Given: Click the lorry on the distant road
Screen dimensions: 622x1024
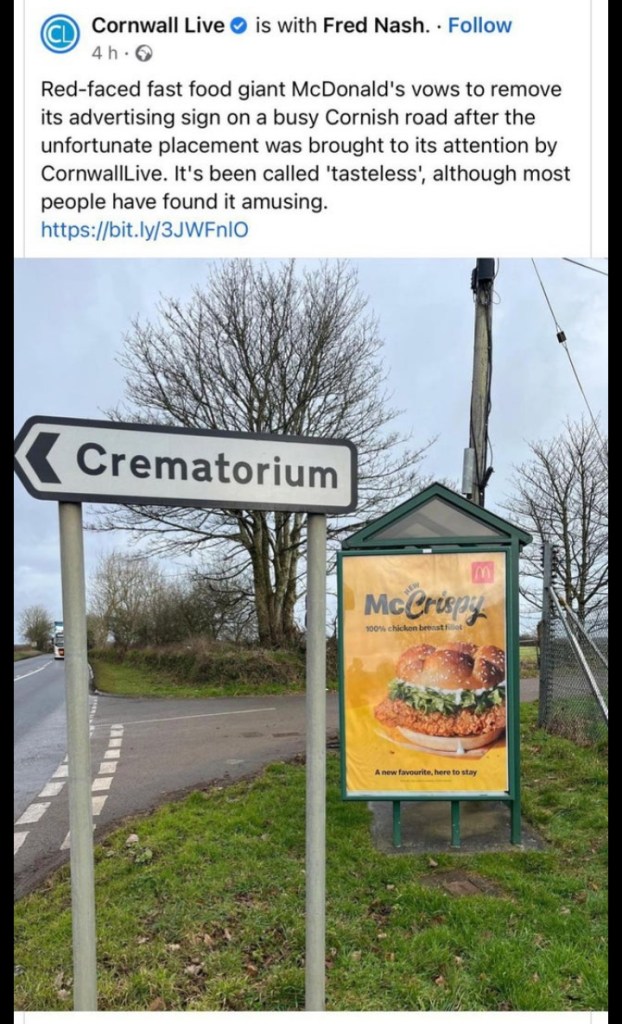Looking at the screenshot, I should (x=58, y=641).
